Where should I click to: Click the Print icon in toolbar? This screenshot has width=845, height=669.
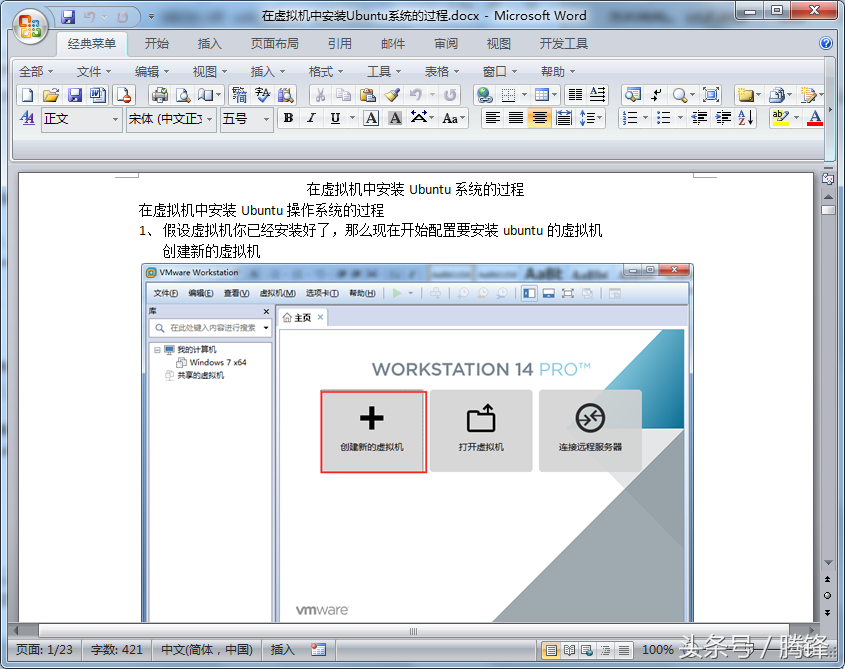click(160, 95)
